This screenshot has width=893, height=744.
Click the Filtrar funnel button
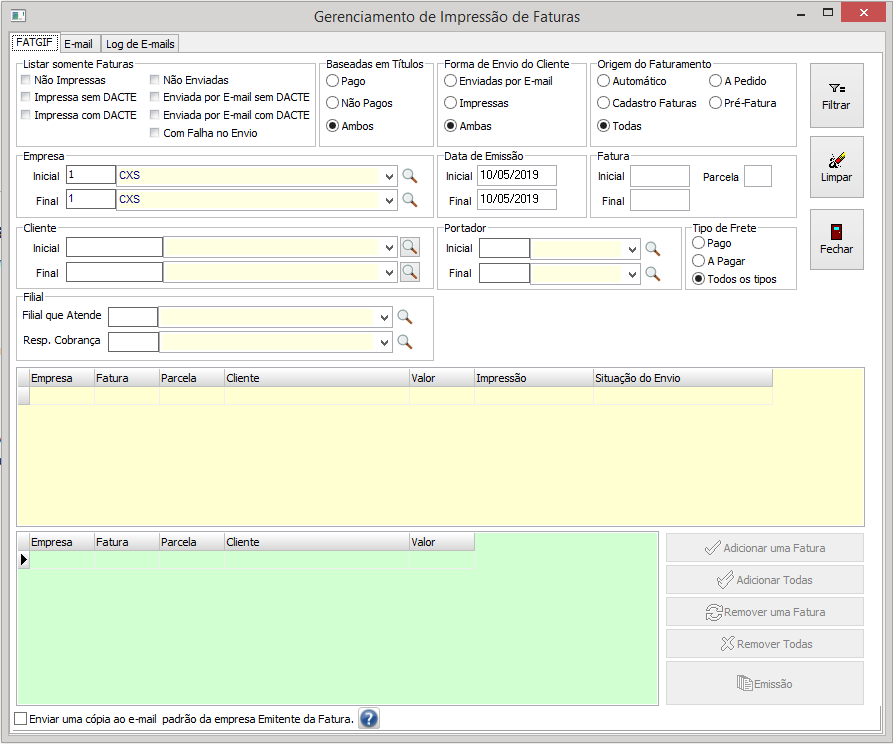836,96
